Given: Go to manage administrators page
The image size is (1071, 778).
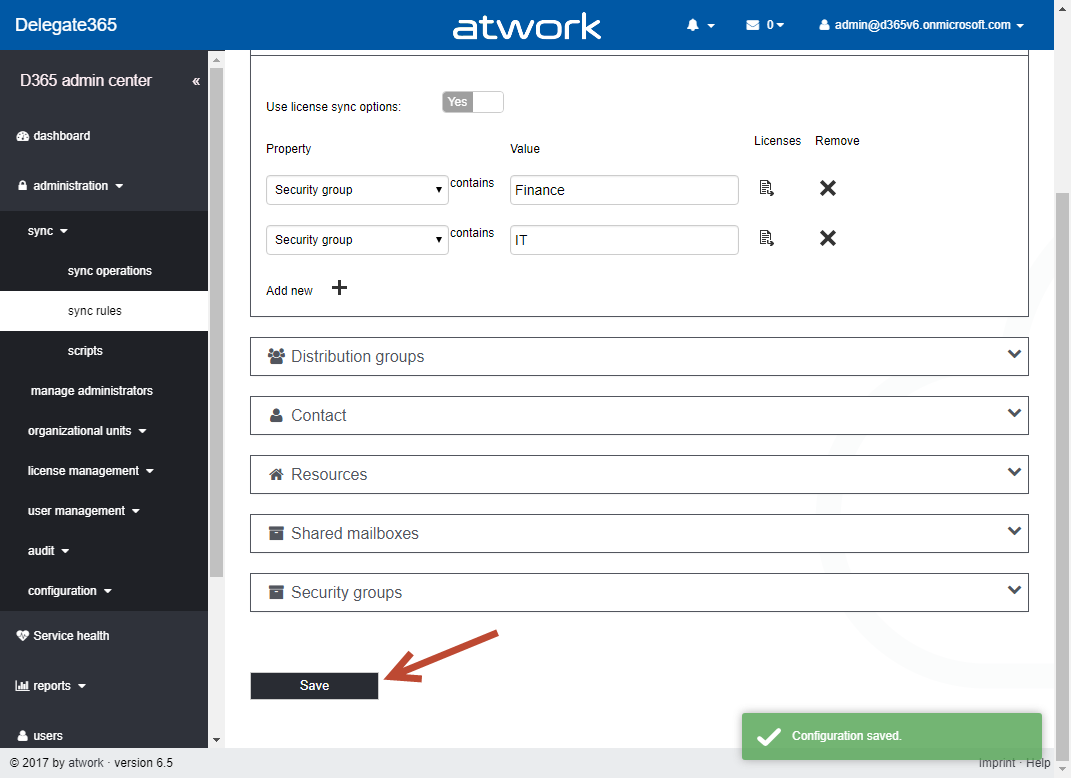Looking at the screenshot, I should [x=92, y=391].
